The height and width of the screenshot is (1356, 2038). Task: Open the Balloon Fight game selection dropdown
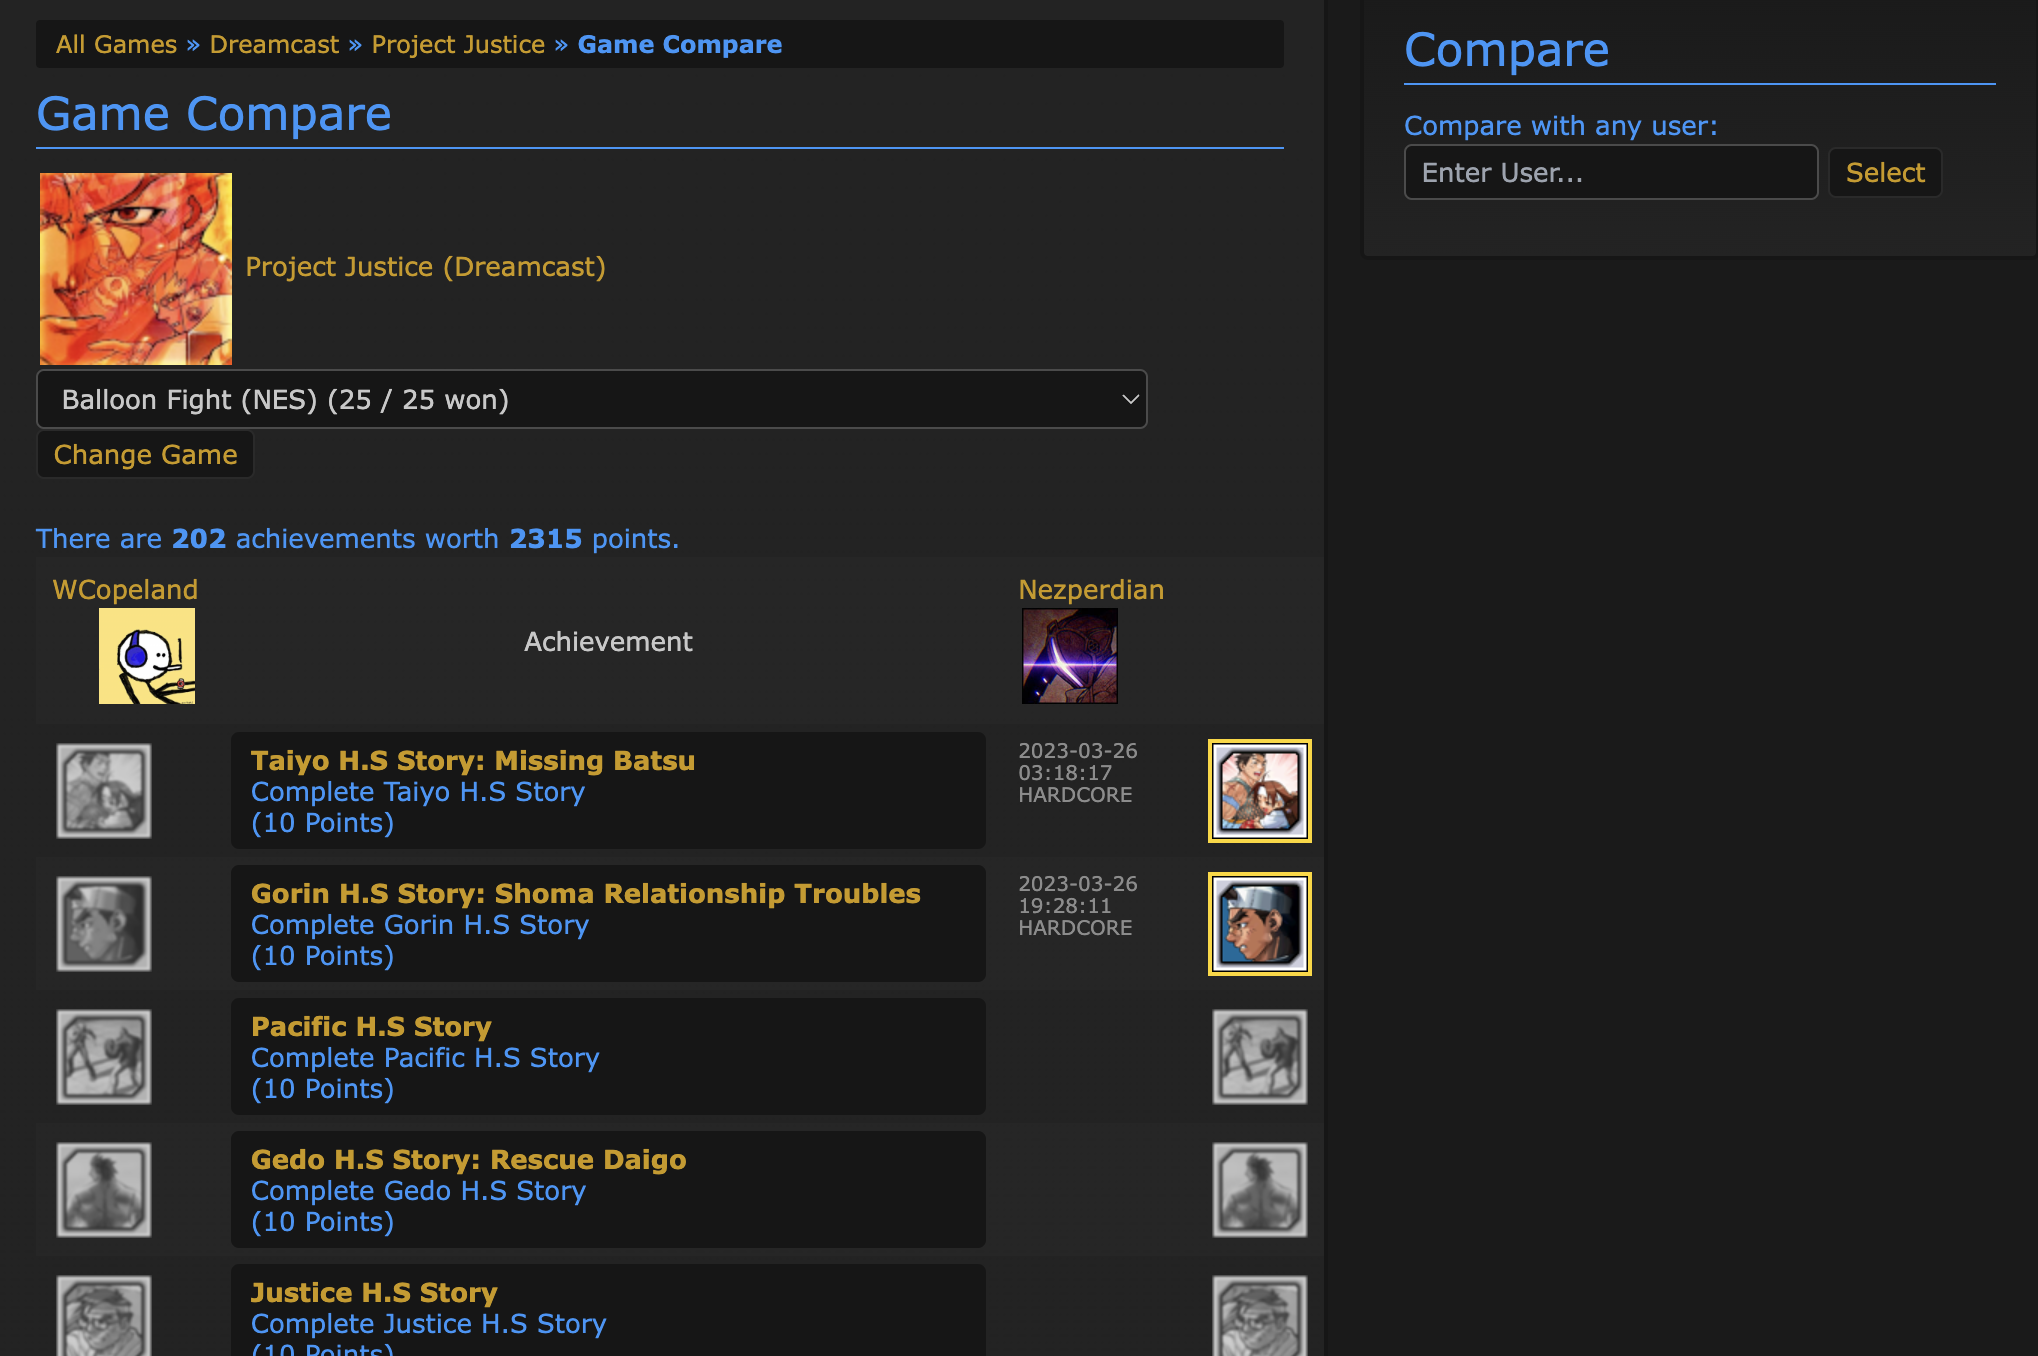[591, 399]
